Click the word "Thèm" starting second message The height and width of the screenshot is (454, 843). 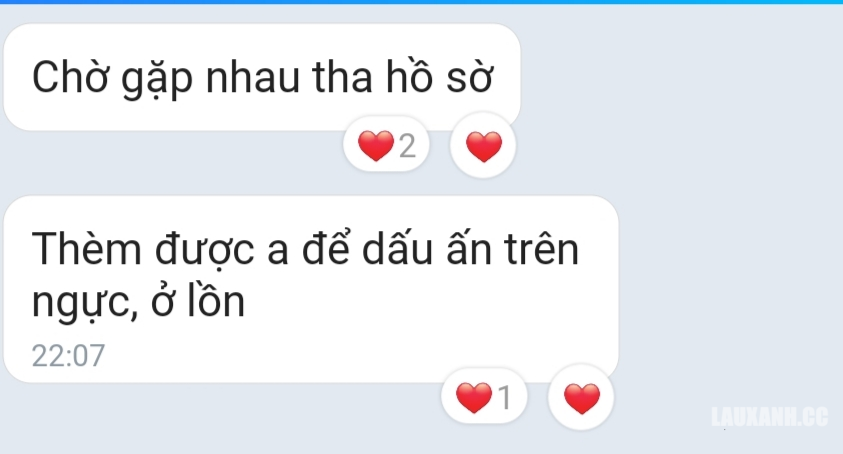click(x=87, y=249)
